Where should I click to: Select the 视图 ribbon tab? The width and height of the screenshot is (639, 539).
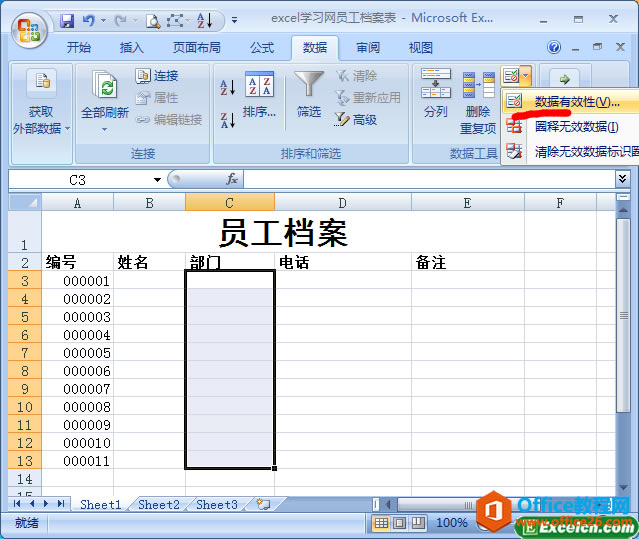point(421,48)
